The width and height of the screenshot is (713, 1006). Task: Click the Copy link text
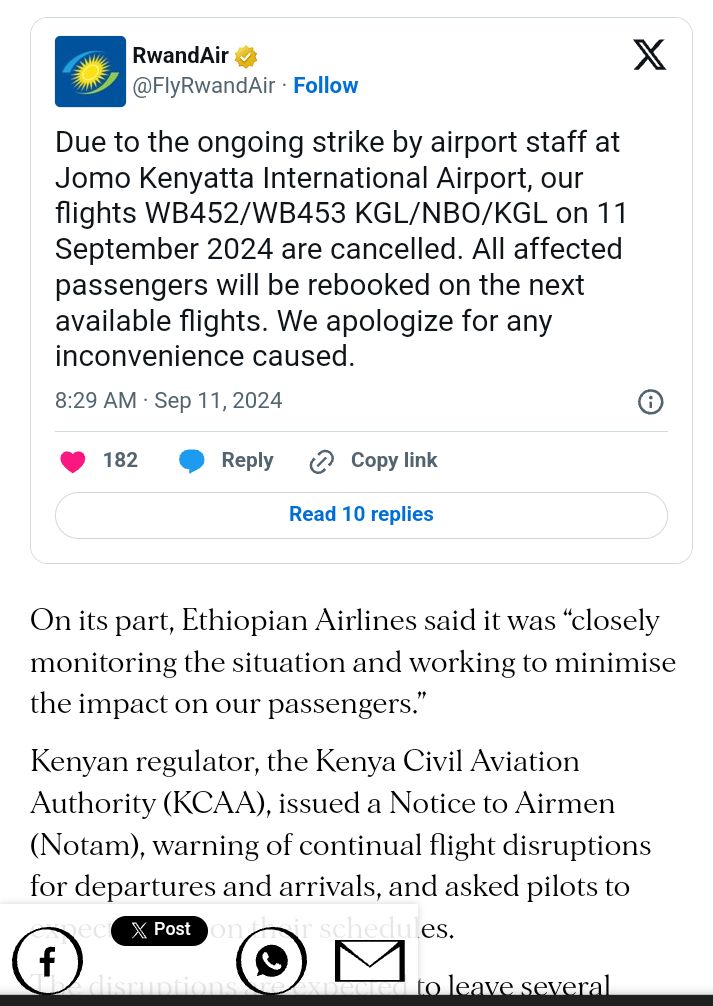click(394, 460)
